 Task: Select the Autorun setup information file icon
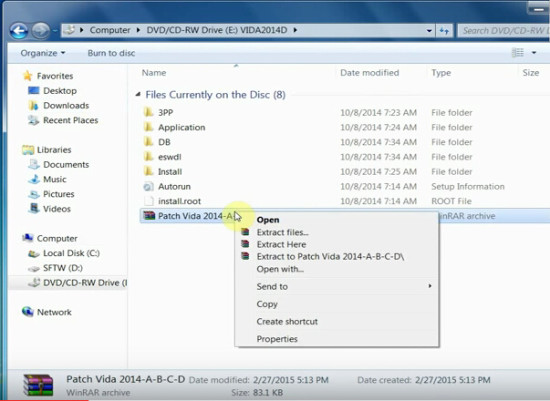149,186
